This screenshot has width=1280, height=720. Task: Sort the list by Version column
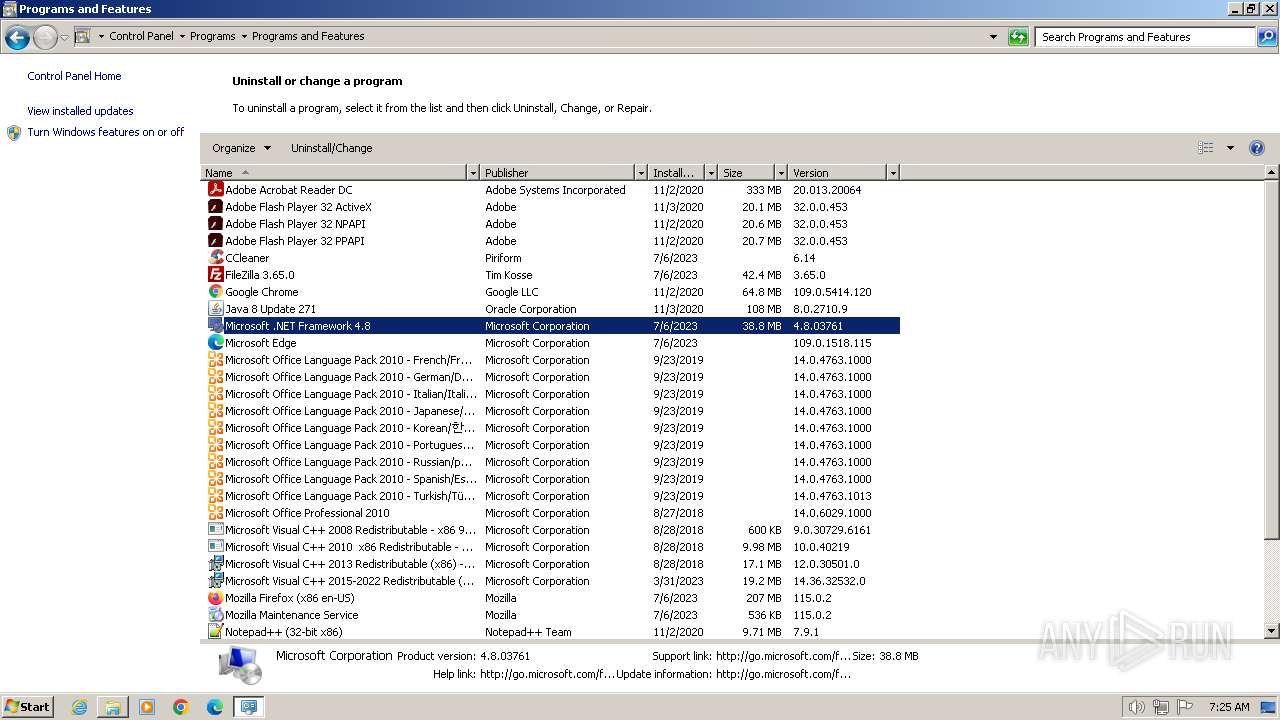tap(838, 173)
